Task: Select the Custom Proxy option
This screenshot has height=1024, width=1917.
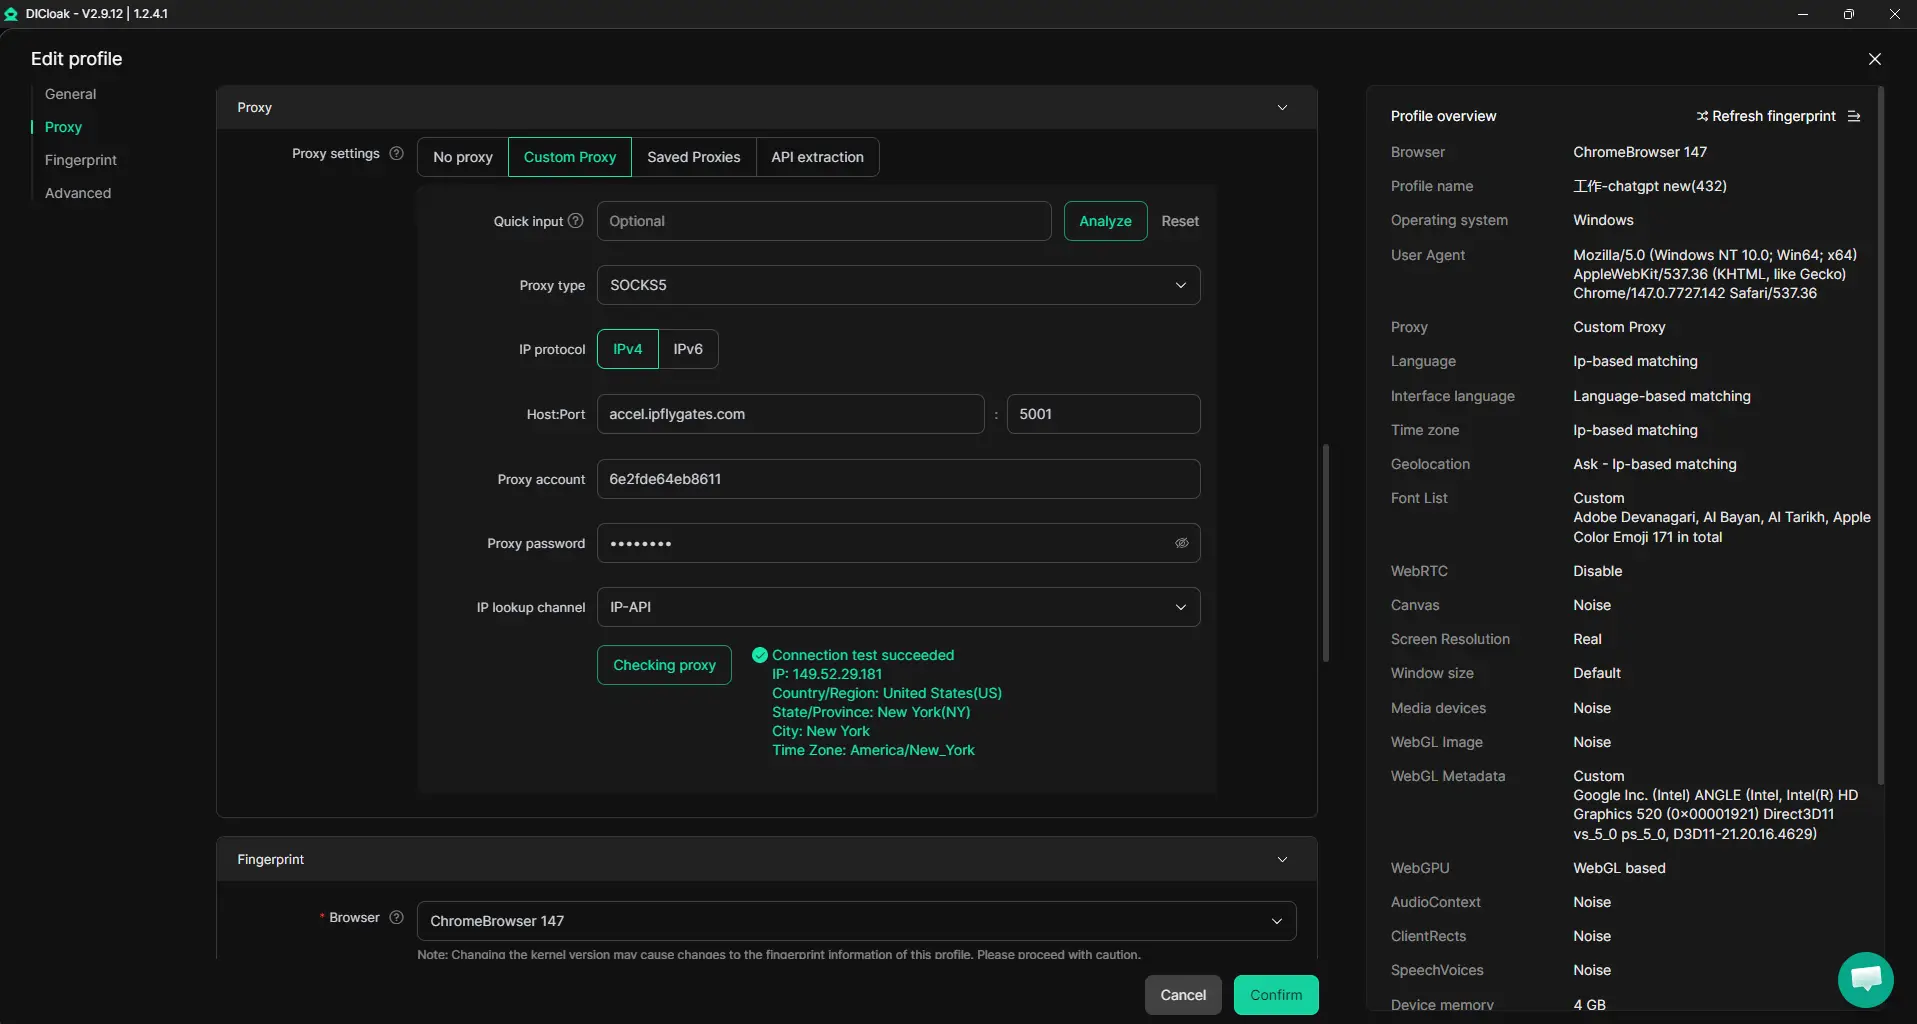Action: (x=570, y=157)
